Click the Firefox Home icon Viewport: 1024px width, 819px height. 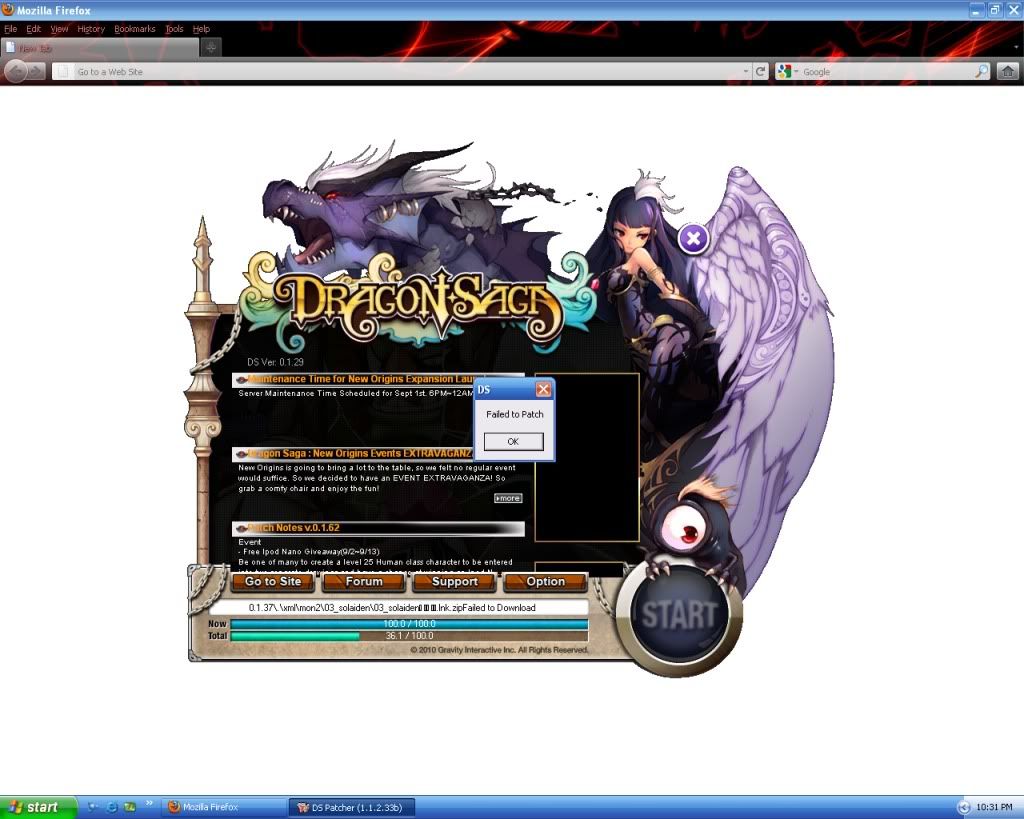tap(1008, 71)
